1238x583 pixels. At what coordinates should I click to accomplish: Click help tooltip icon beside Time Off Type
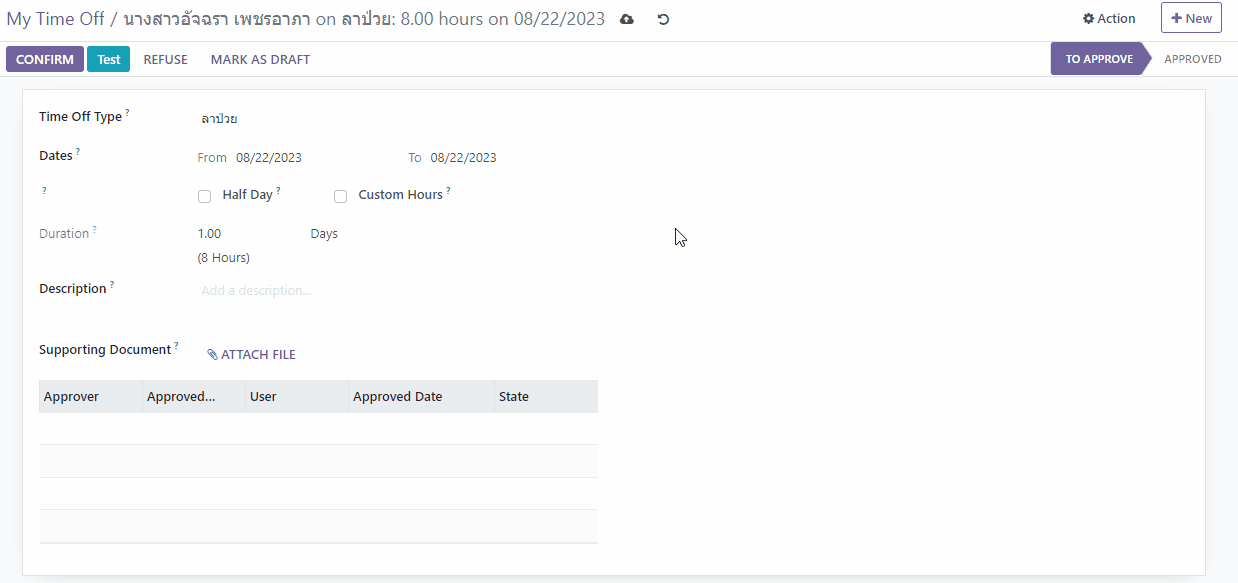tap(128, 113)
